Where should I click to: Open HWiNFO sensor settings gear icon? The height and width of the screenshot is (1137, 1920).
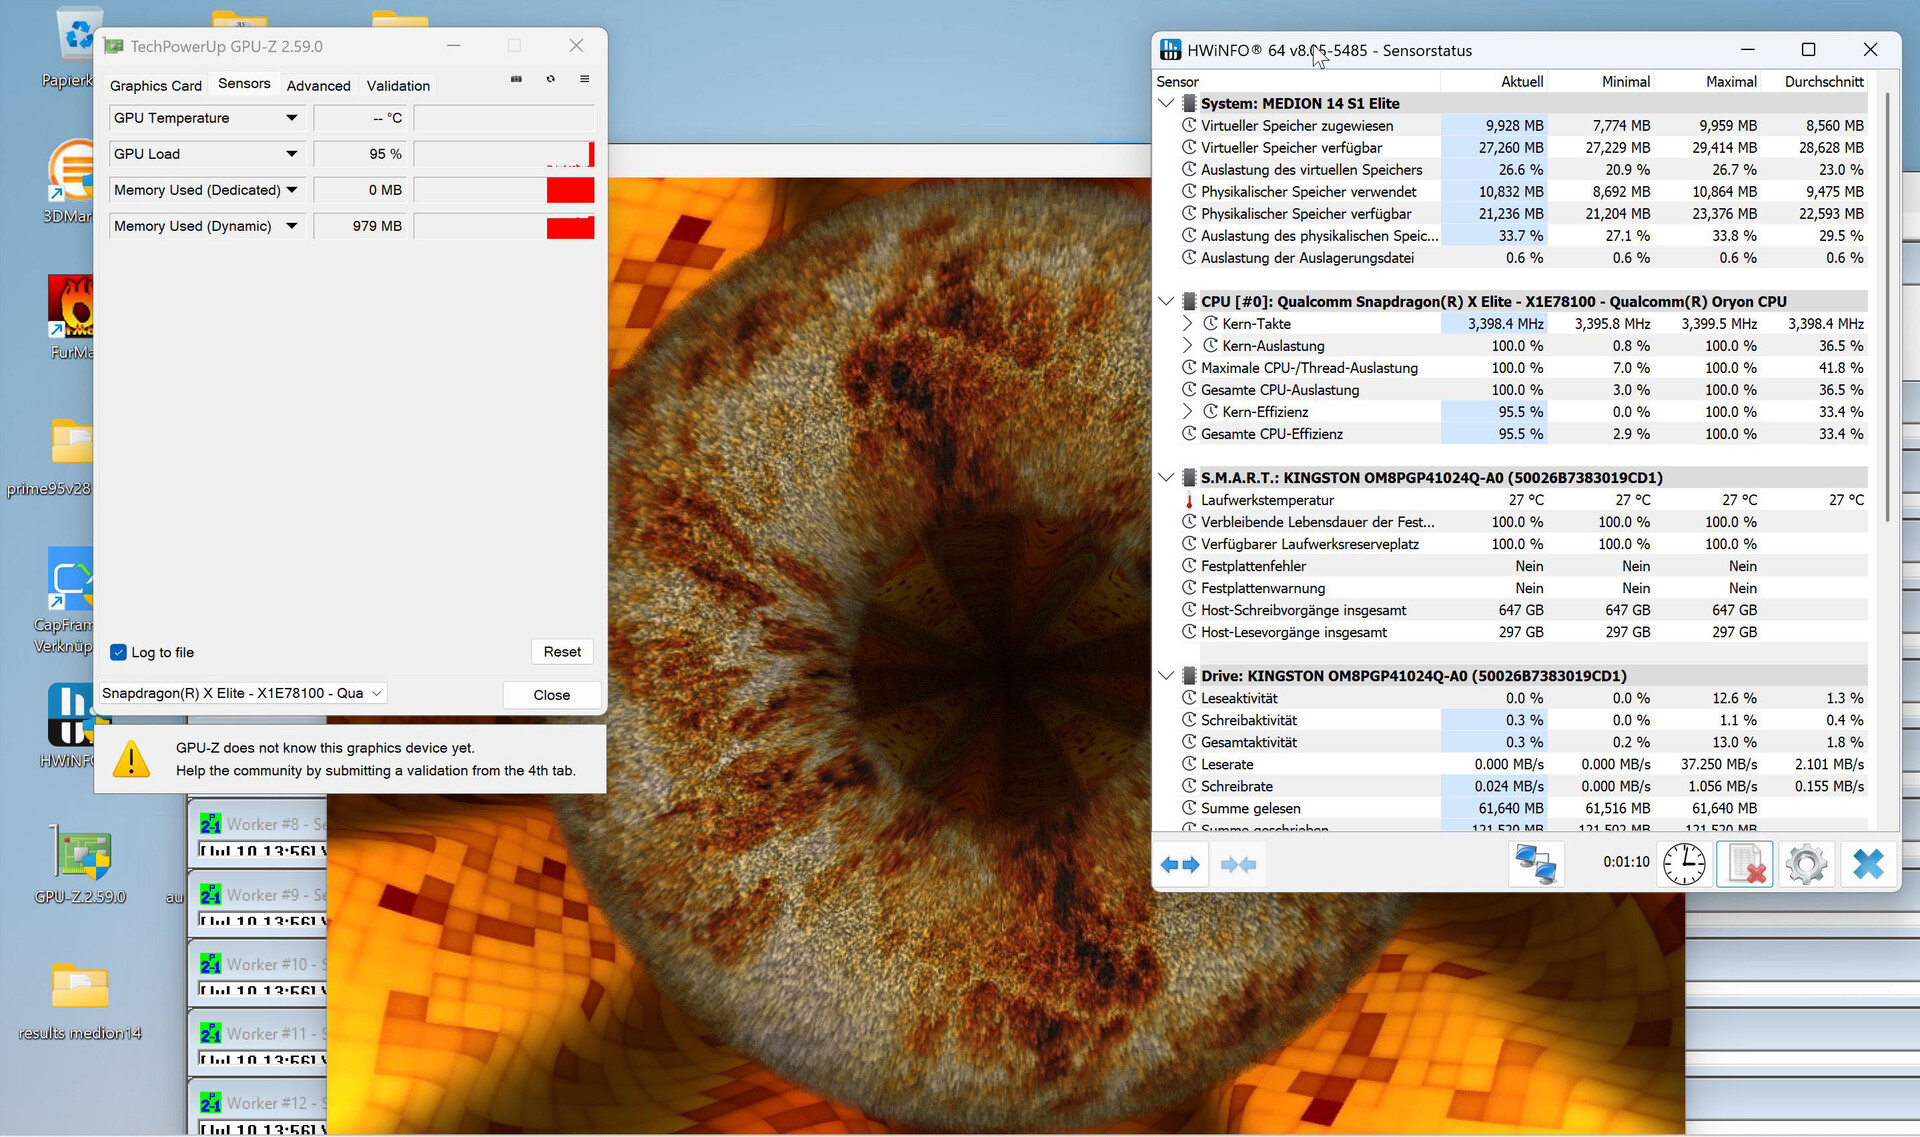click(x=1806, y=864)
